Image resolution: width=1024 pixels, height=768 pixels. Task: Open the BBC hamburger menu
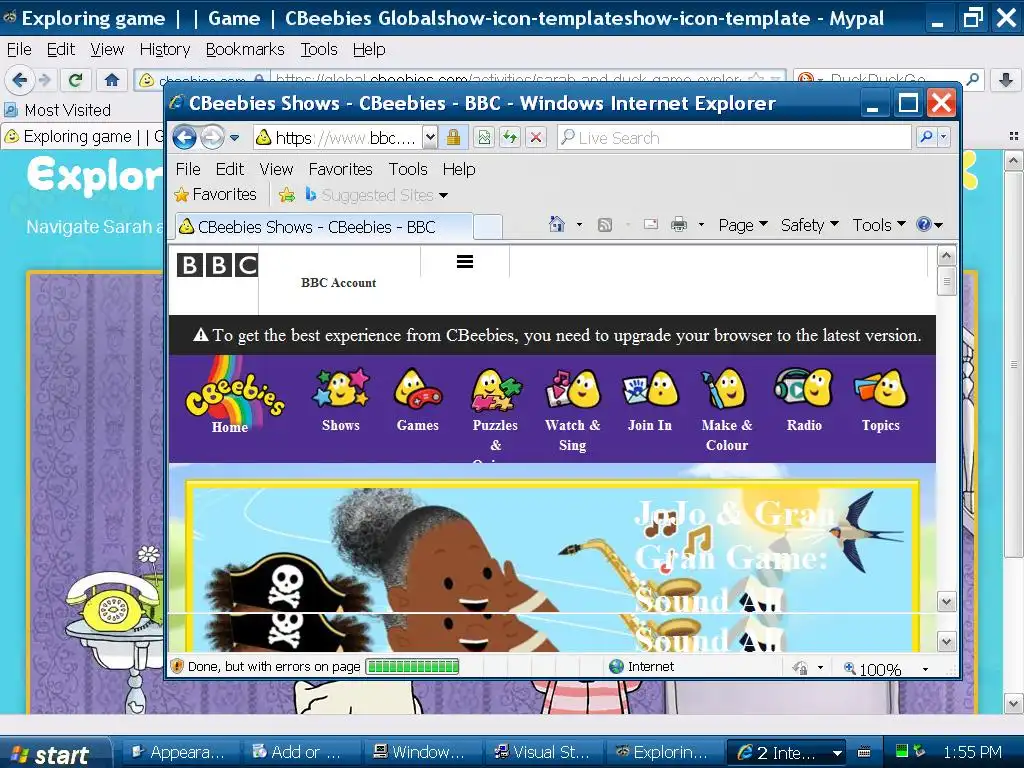point(465,262)
